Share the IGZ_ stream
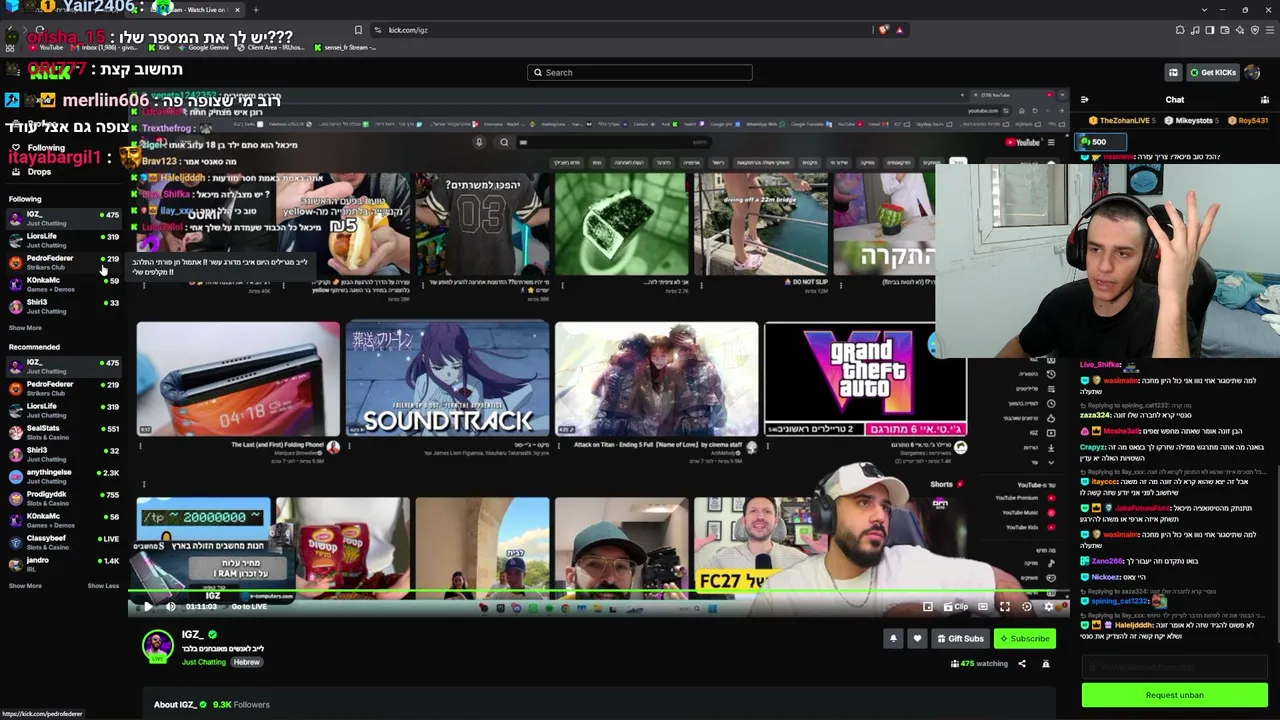 point(1021,664)
